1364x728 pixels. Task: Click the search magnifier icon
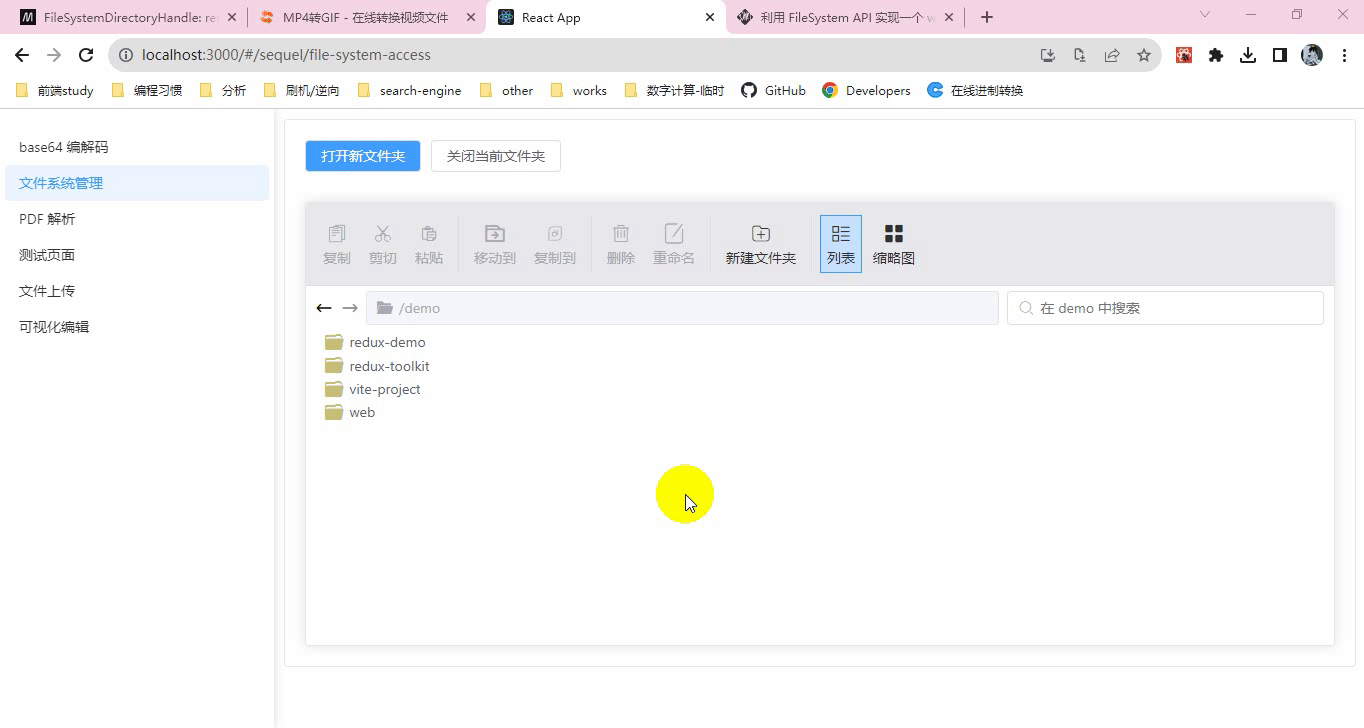click(x=1026, y=308)
